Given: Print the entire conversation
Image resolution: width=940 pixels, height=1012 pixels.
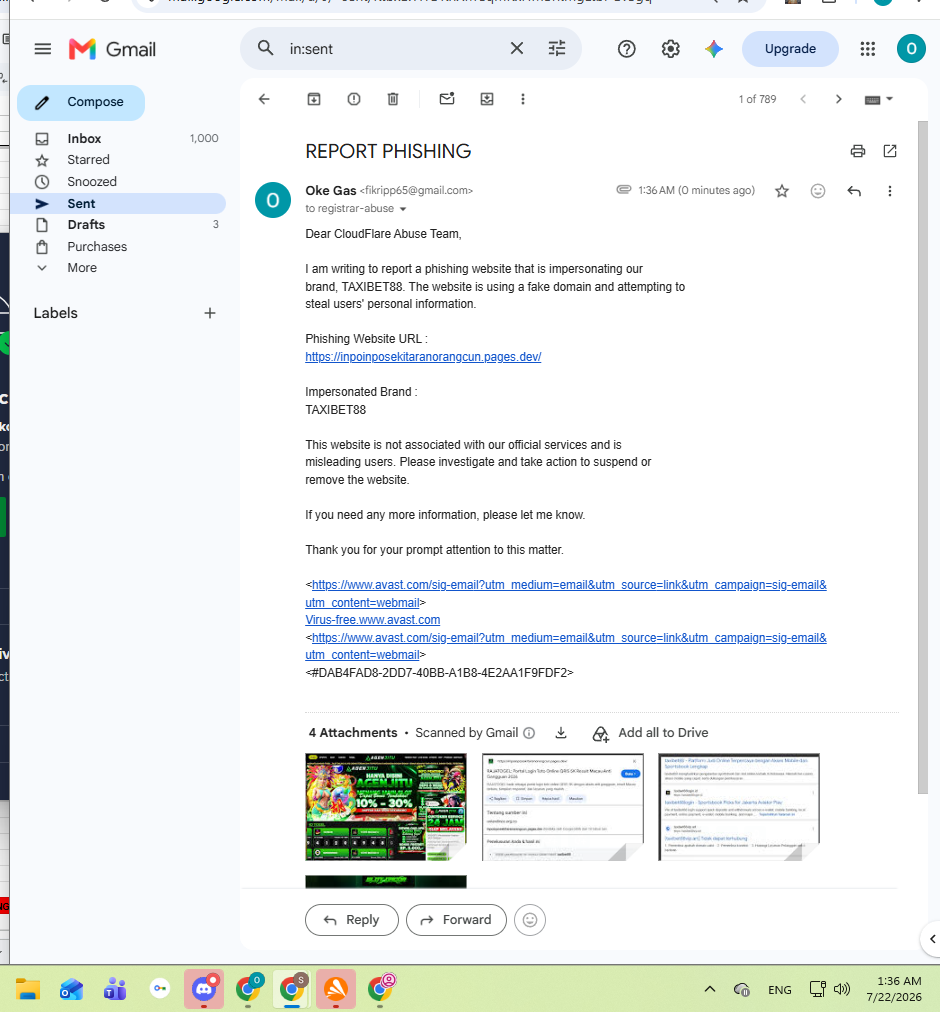Looking at the screenshot, I should click(857, 152).
